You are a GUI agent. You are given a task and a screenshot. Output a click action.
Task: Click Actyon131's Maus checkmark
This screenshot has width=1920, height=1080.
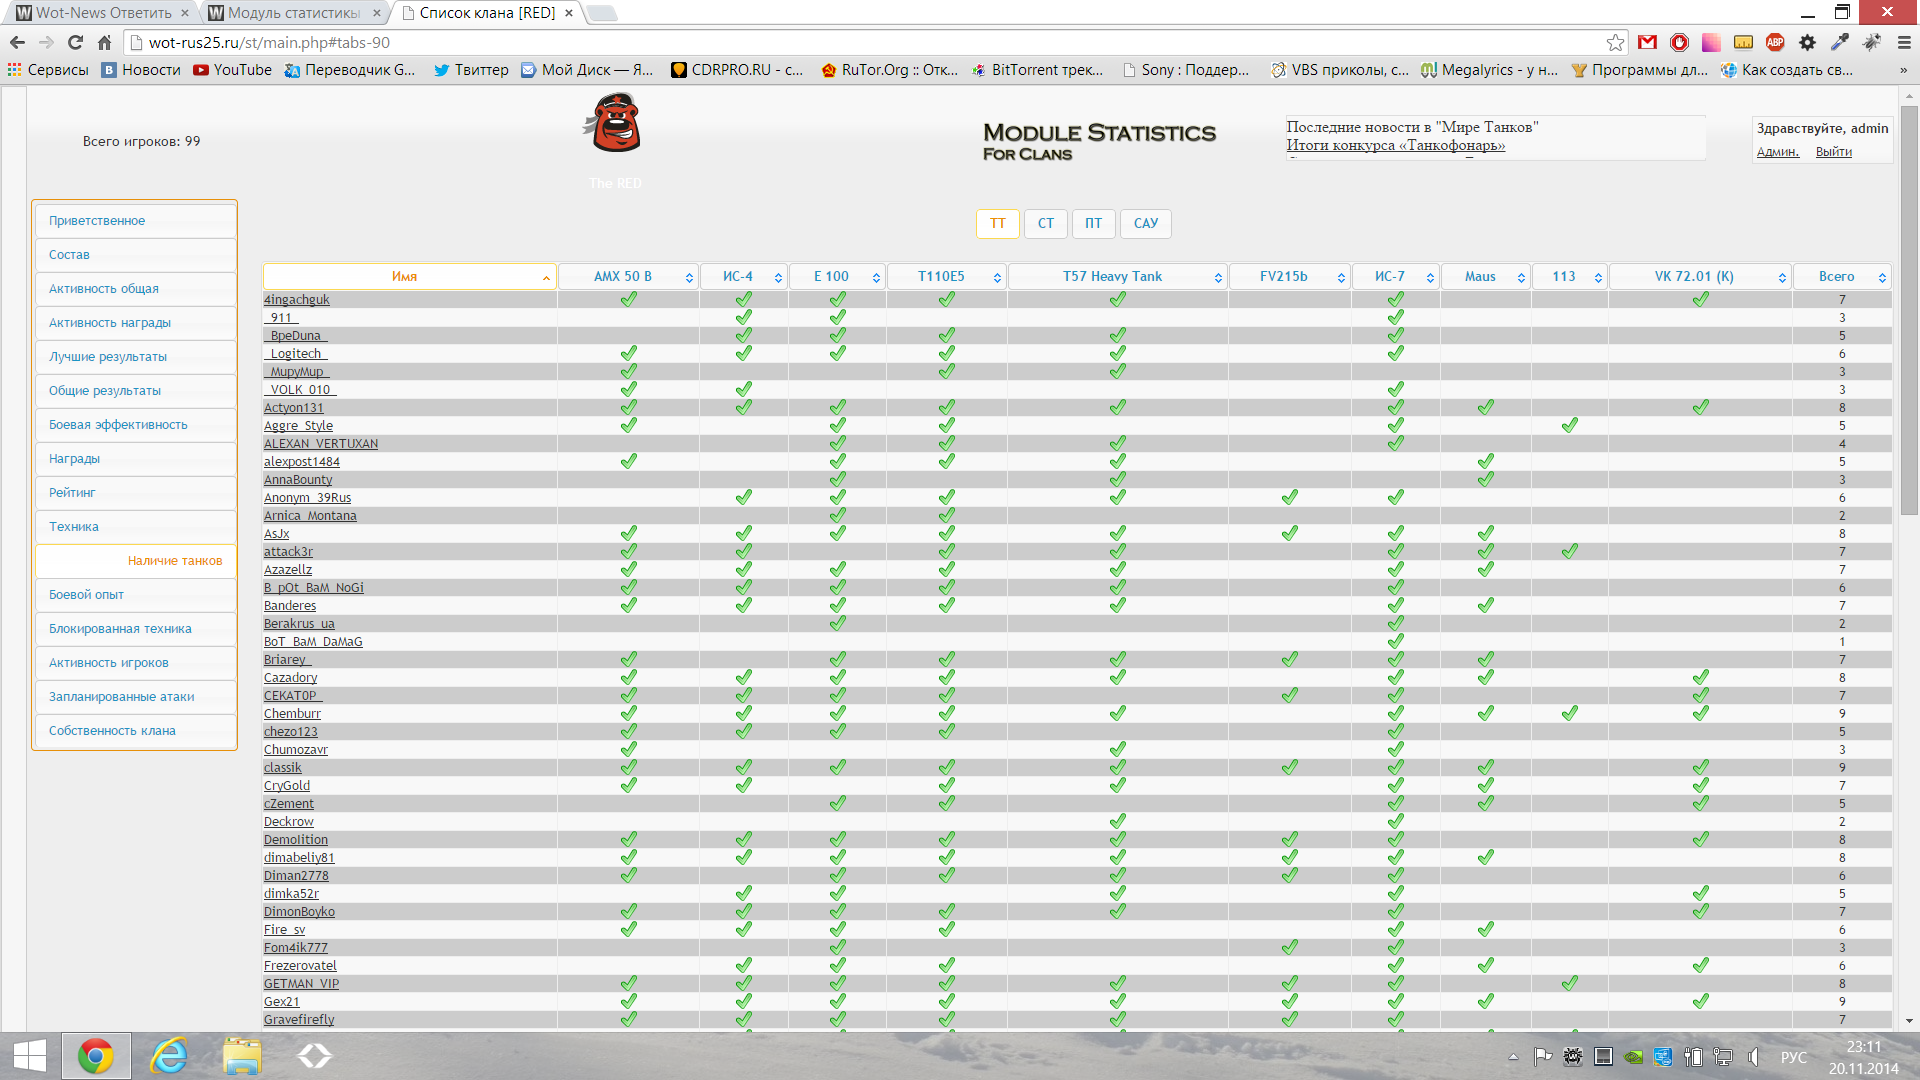point(1485,407)
